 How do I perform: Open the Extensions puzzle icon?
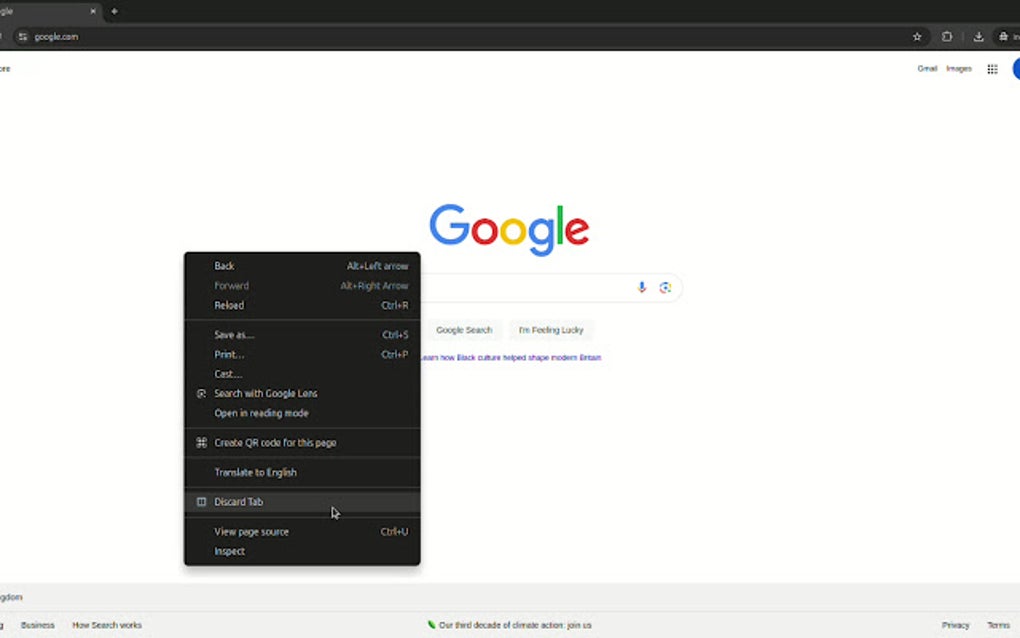pyautogui.click(x=946, y=36)
